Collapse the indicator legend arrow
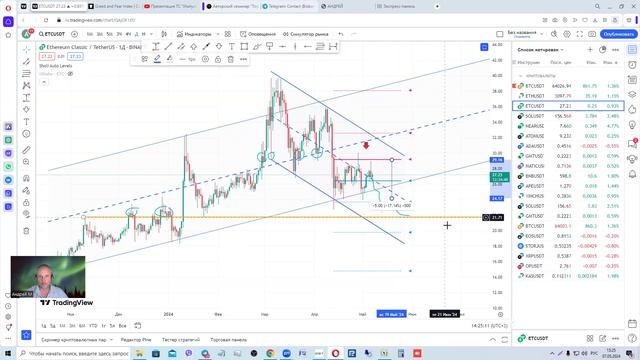 tap(44, 82)
